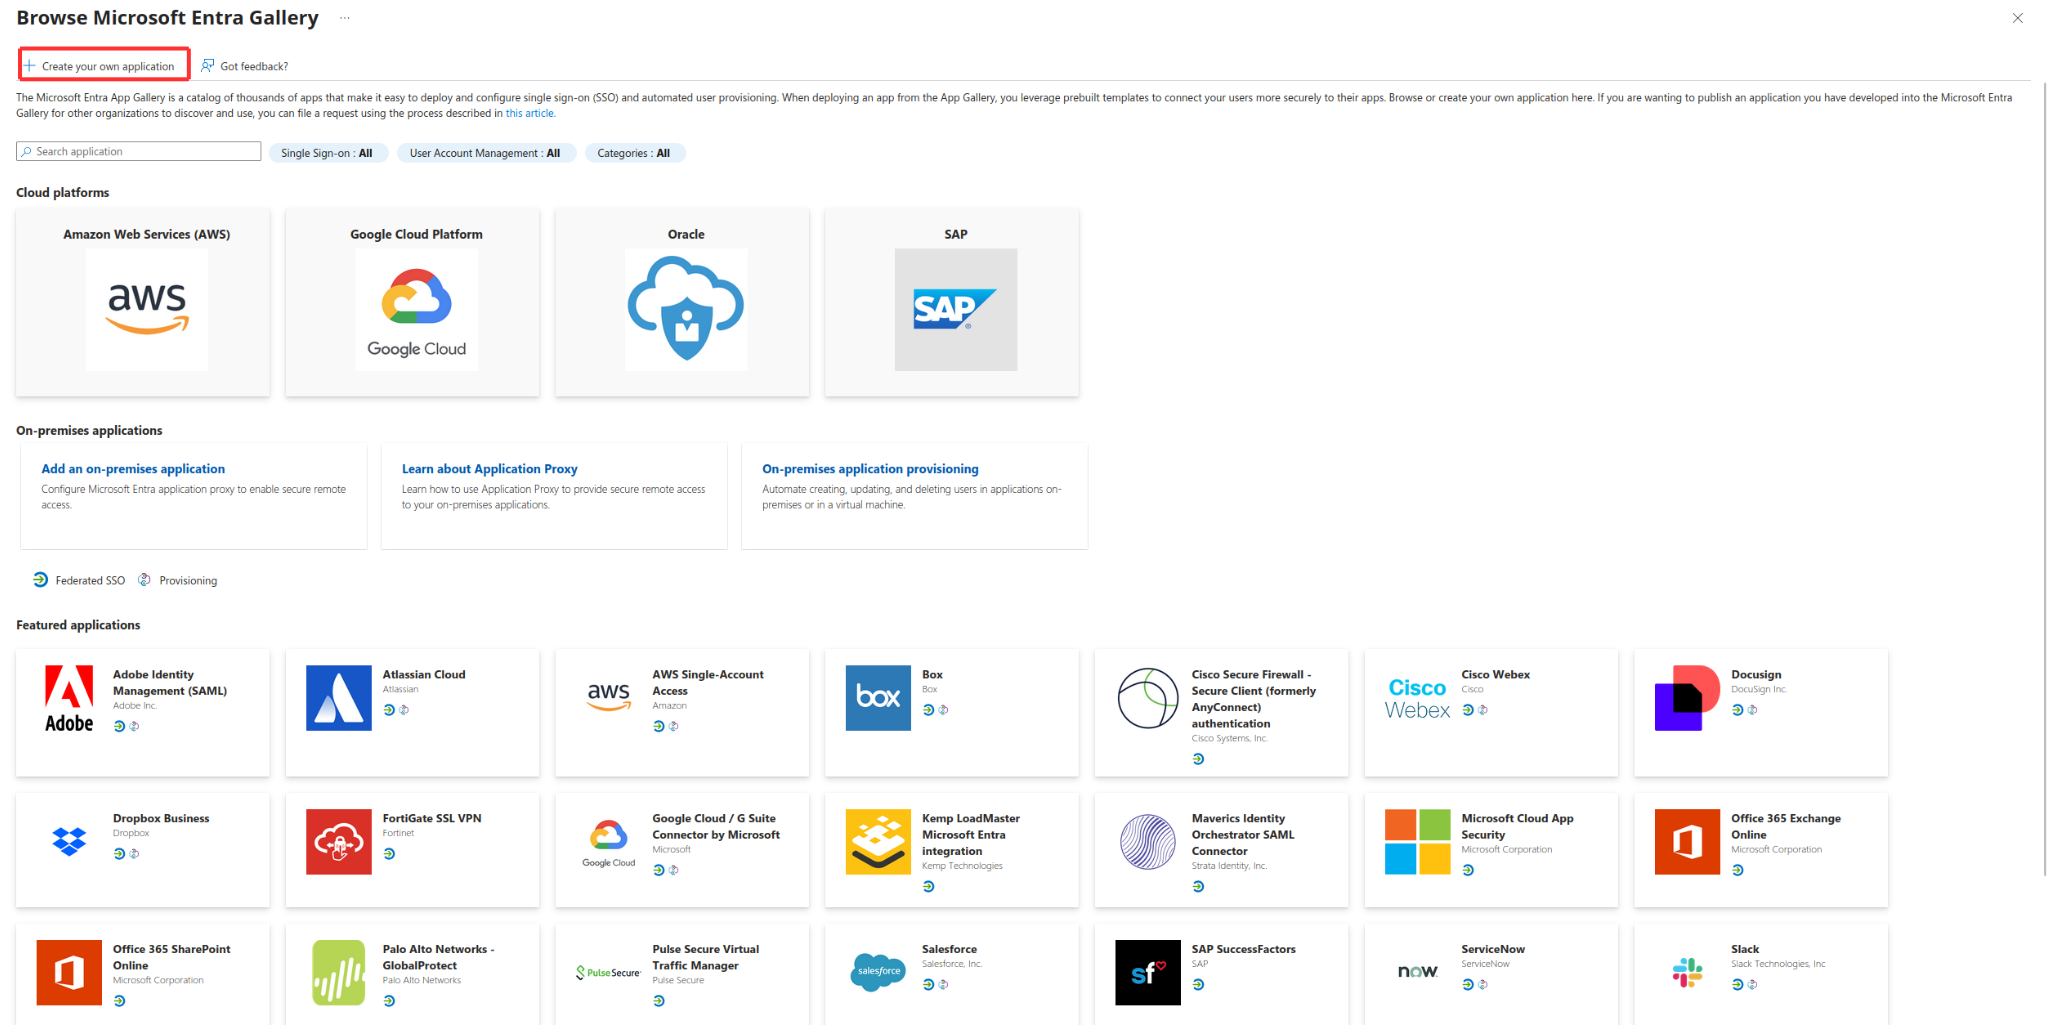Open the Slack application icon
Image resolution: width=2048 pixels, height=1025 pixels.
click(1687, 972)
